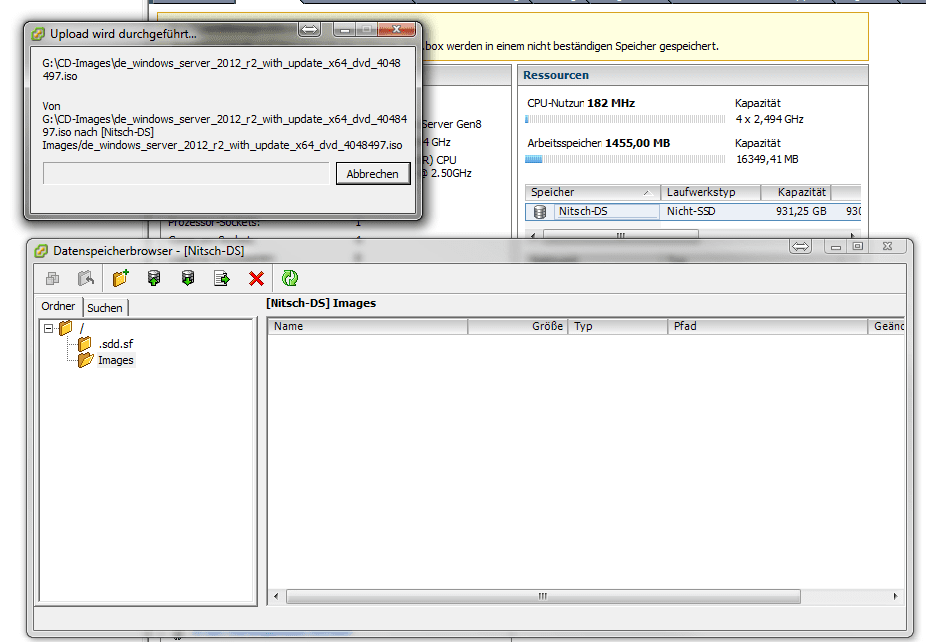926x642 pixels.
Task: Select the Nitsch-DS datastore row
Action: tap(693, 211)
